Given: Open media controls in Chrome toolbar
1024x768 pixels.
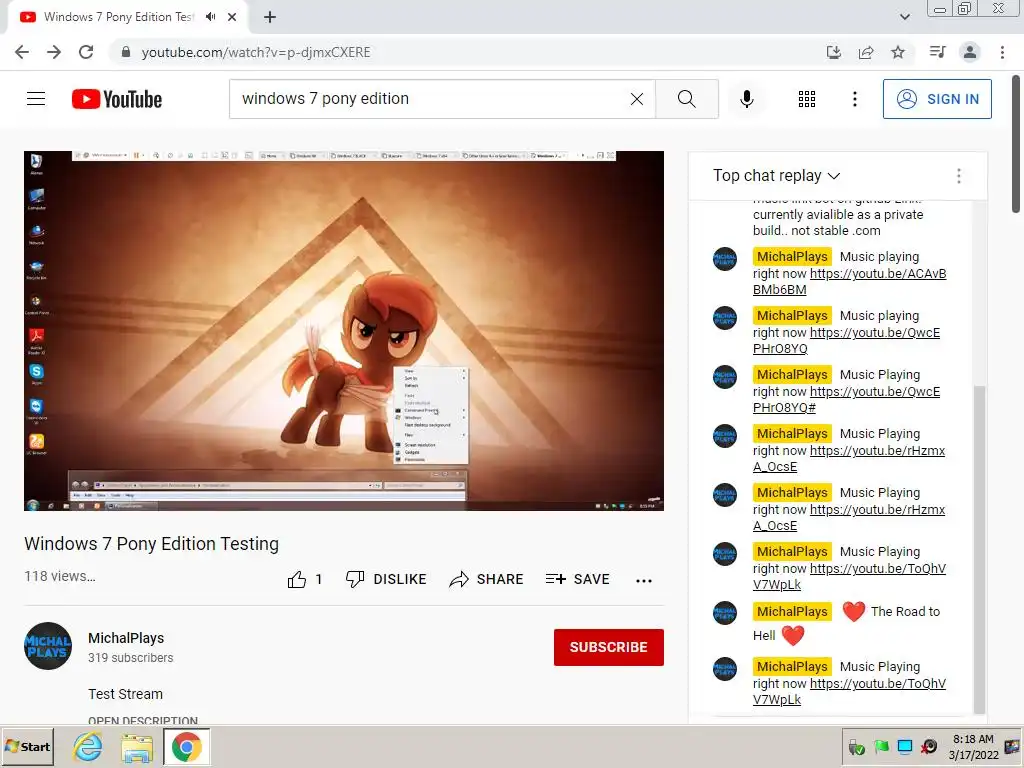Looking at the screenshot, I should click(937, 52).
